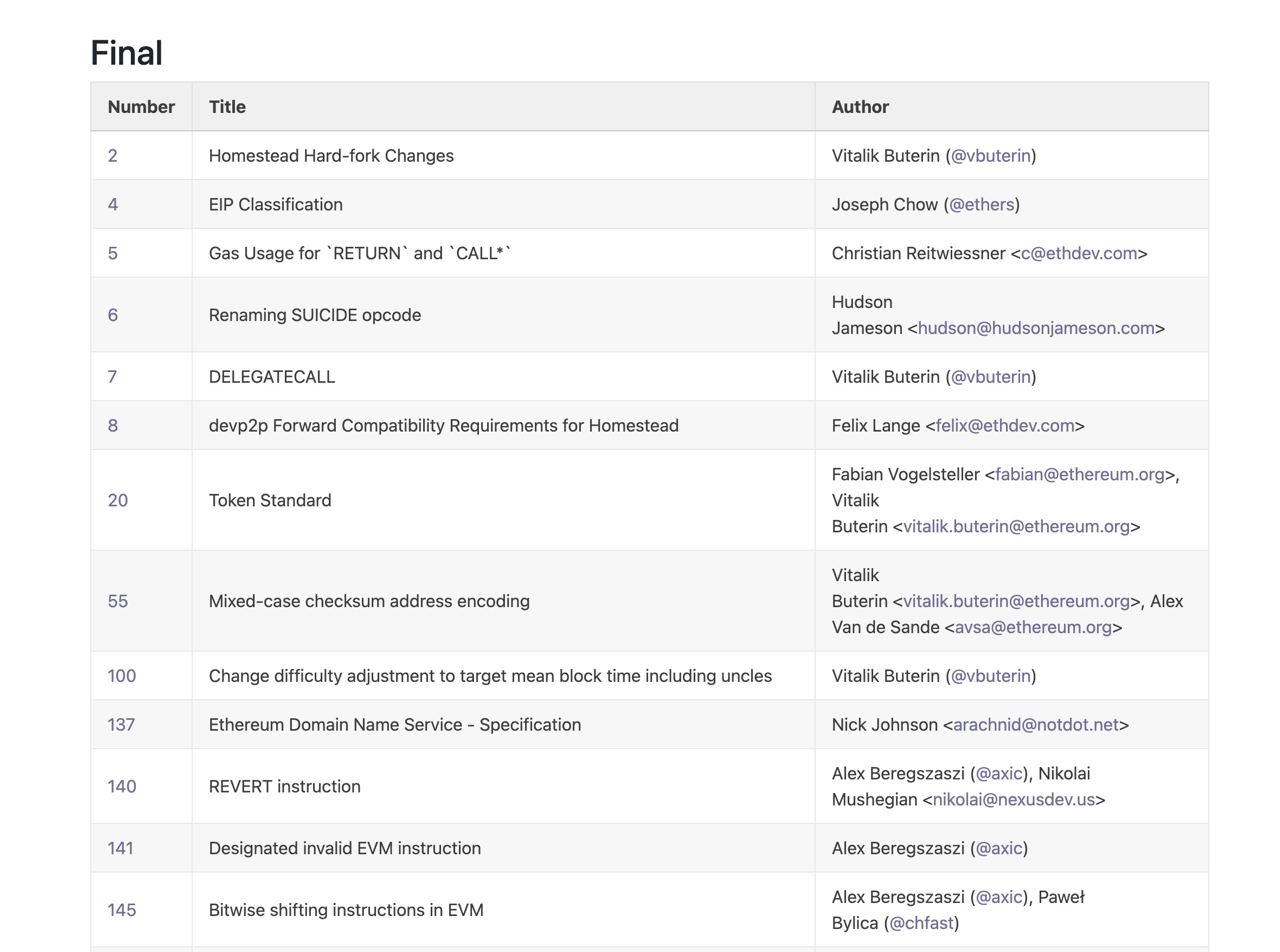Open @chfast author profile link

coord(920,923)
